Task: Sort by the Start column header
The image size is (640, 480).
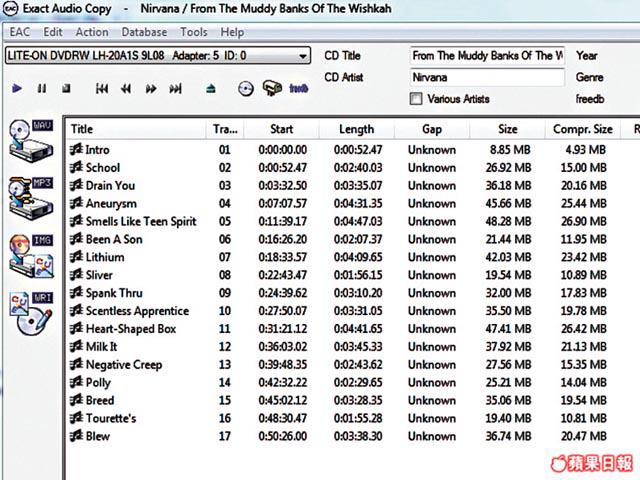Action: pyautogui.click(x=281, y=129)
